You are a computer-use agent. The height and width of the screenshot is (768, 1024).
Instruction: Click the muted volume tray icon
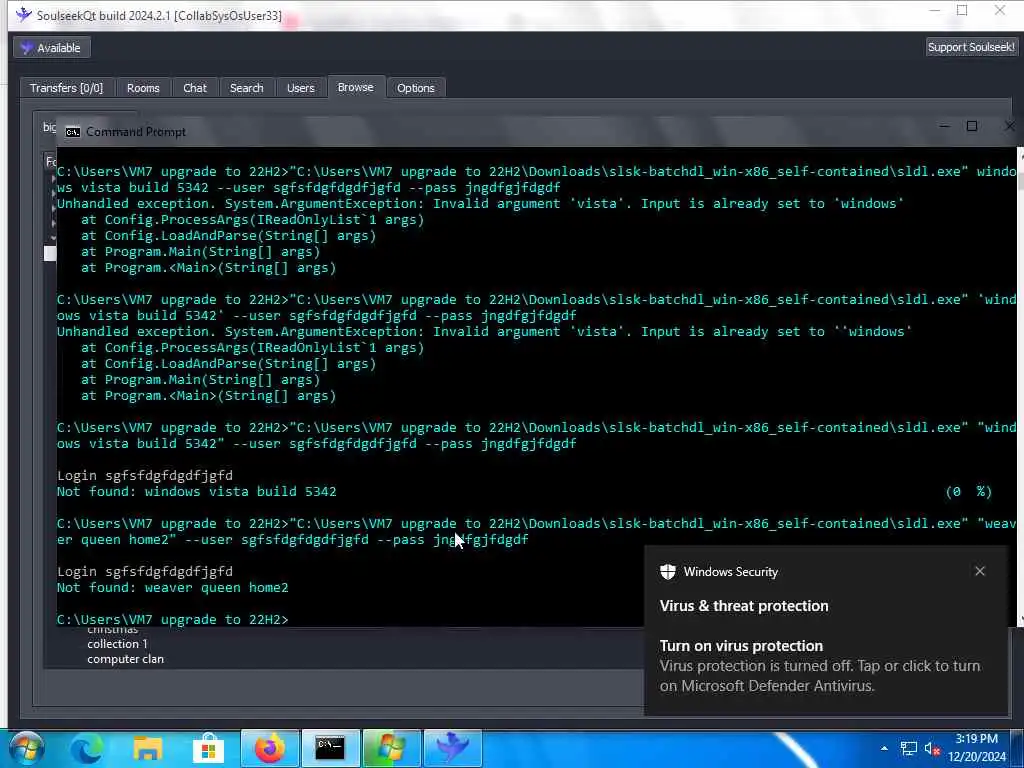[932, 749]
